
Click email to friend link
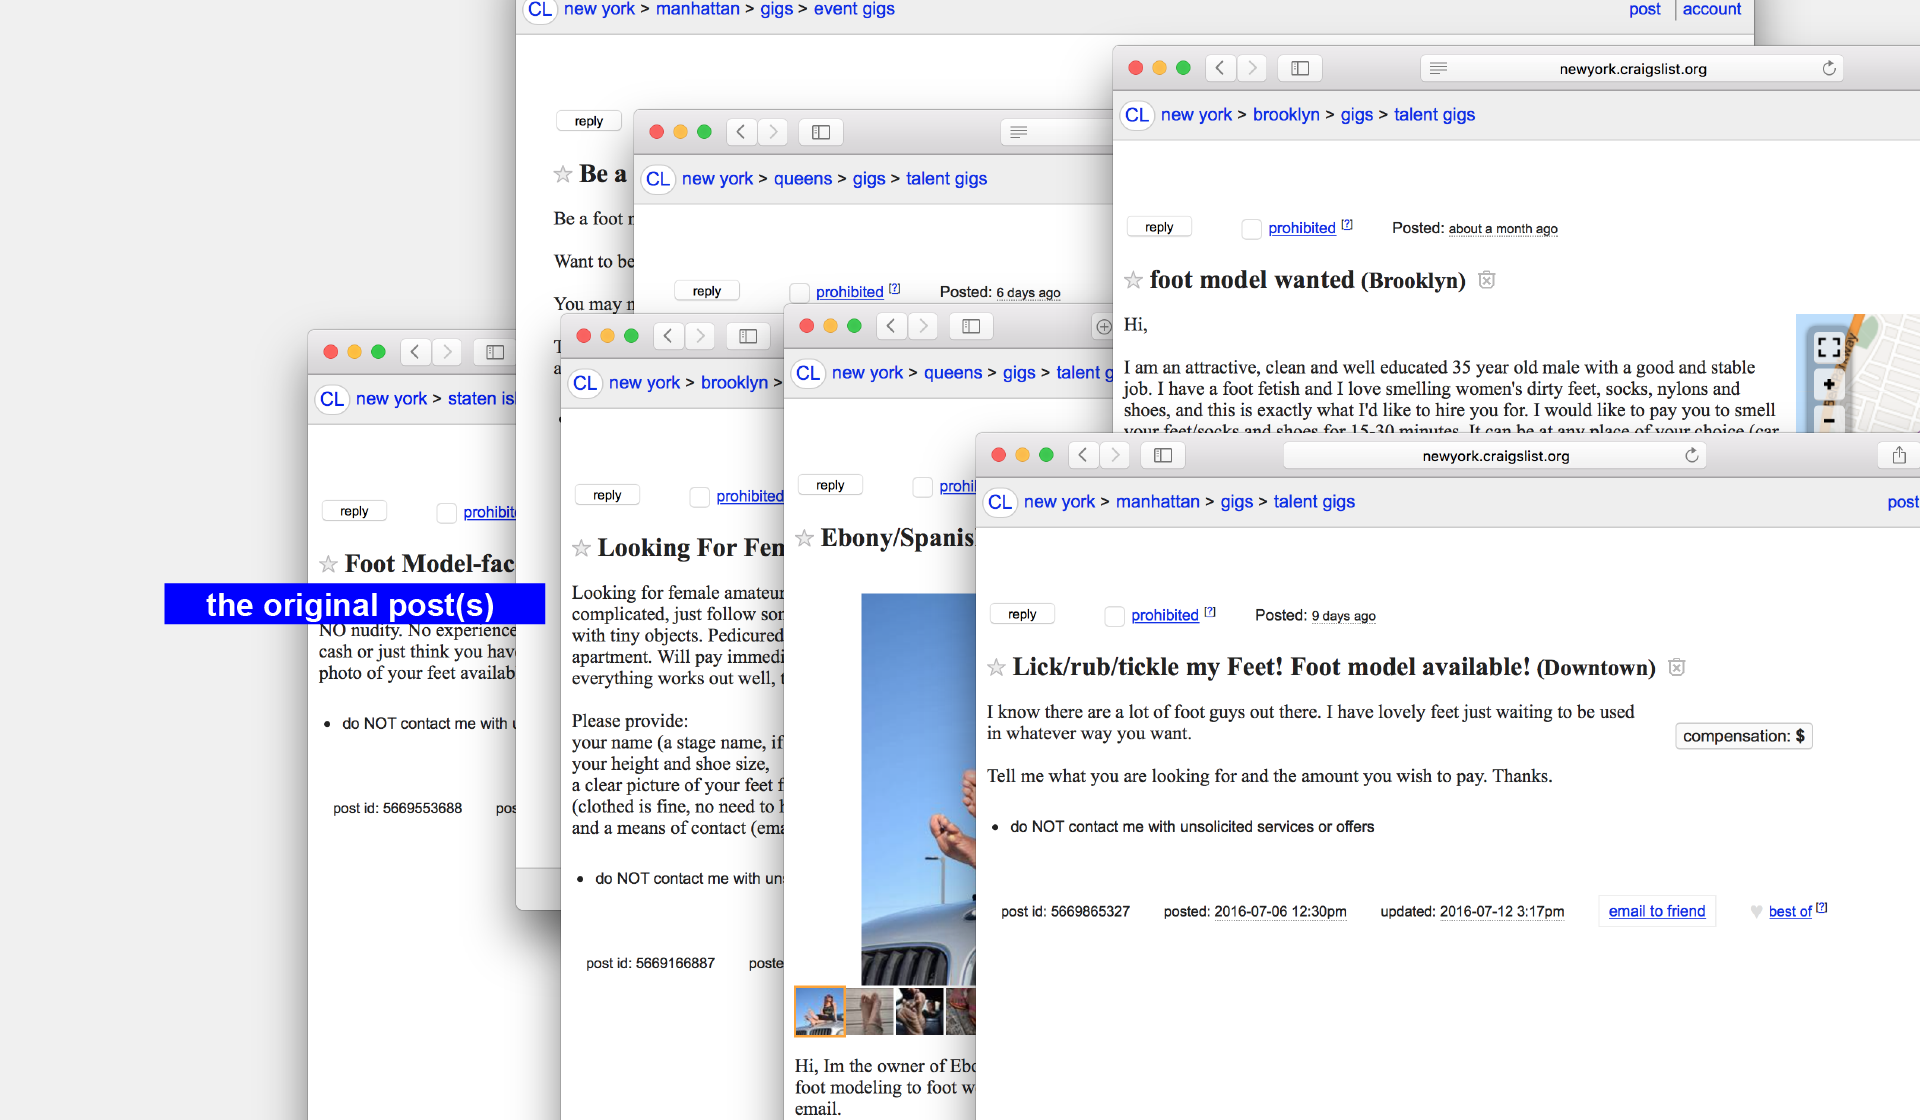1656,911
